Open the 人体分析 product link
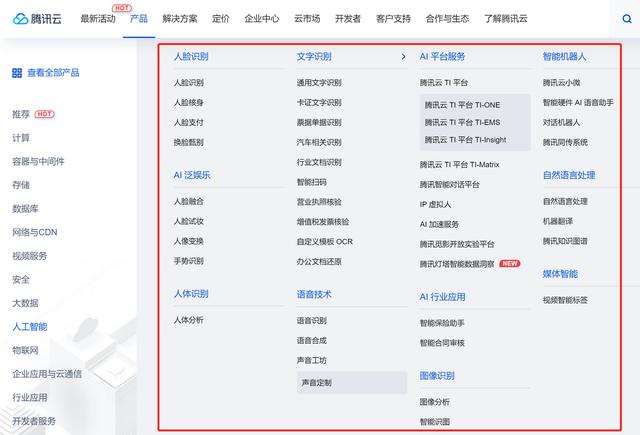The width and height of the screenshot is (640, 435). tap(189, 320)
